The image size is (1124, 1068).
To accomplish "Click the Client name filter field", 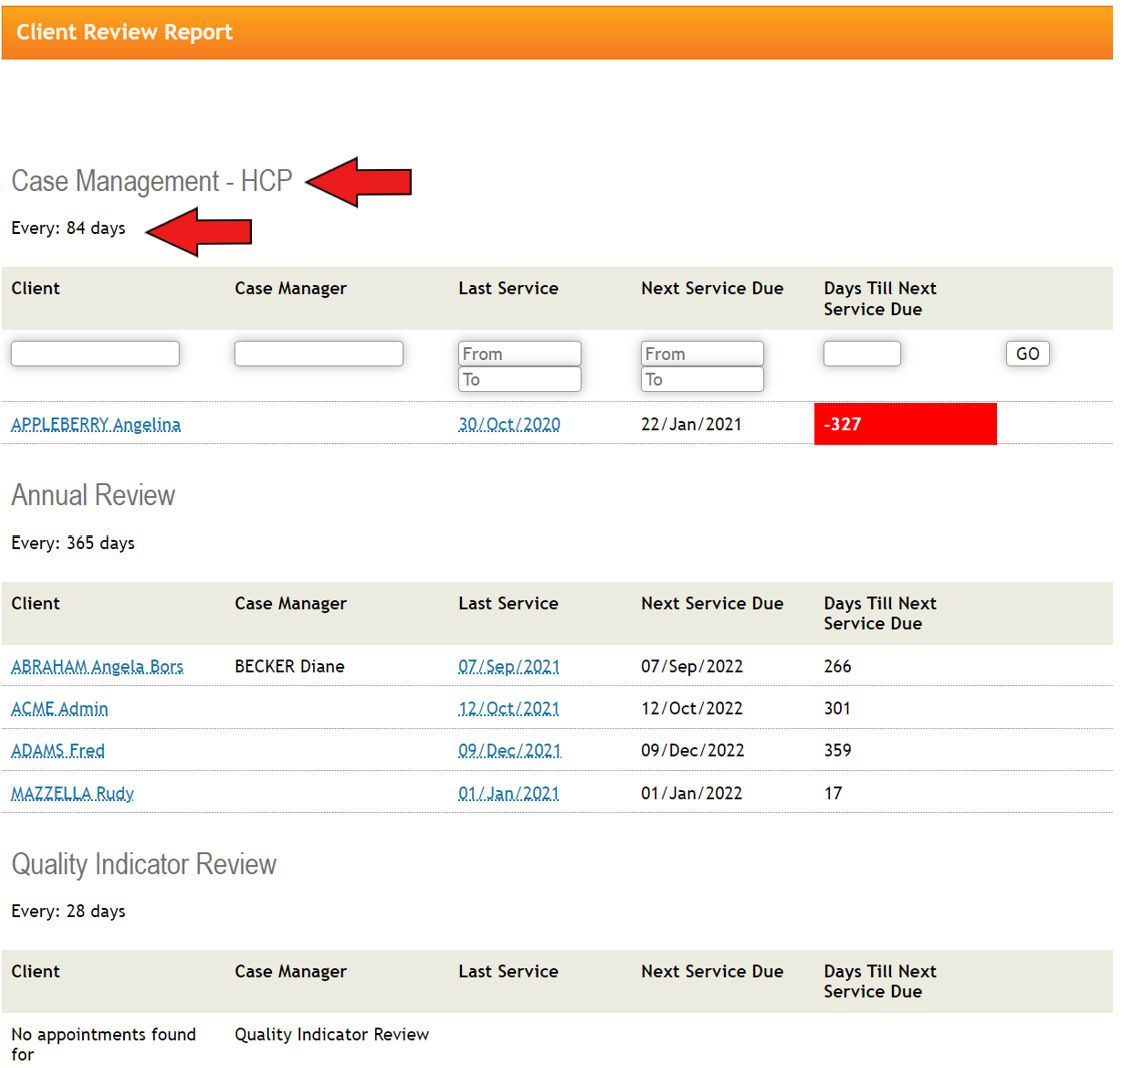I will coord(94,353).
